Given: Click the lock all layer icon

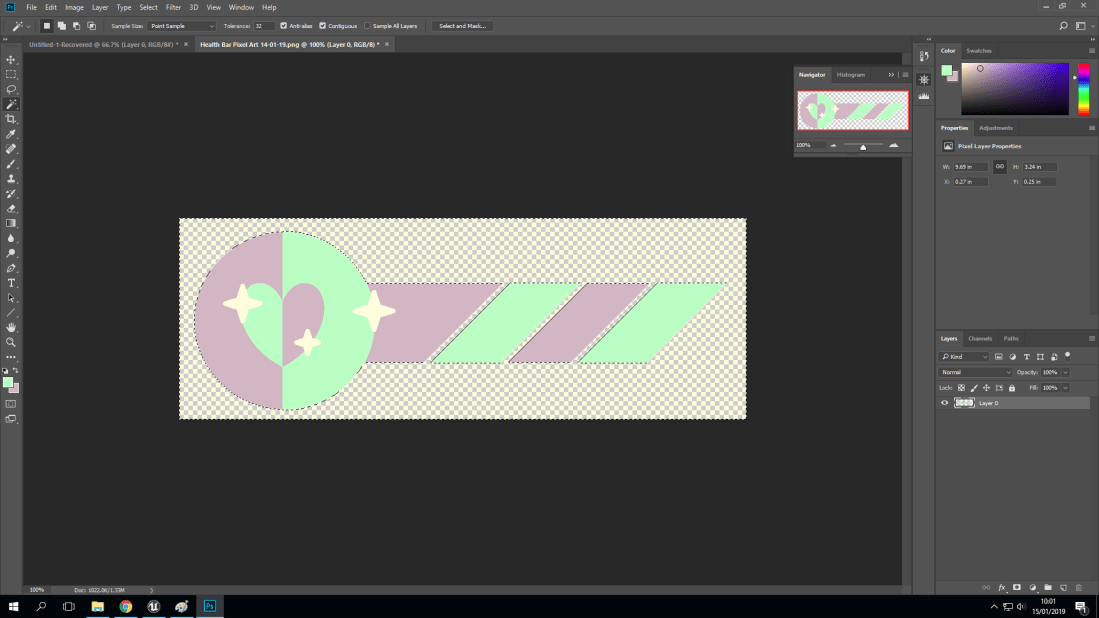Looking at the screenshot, I should click(1011, 387).
